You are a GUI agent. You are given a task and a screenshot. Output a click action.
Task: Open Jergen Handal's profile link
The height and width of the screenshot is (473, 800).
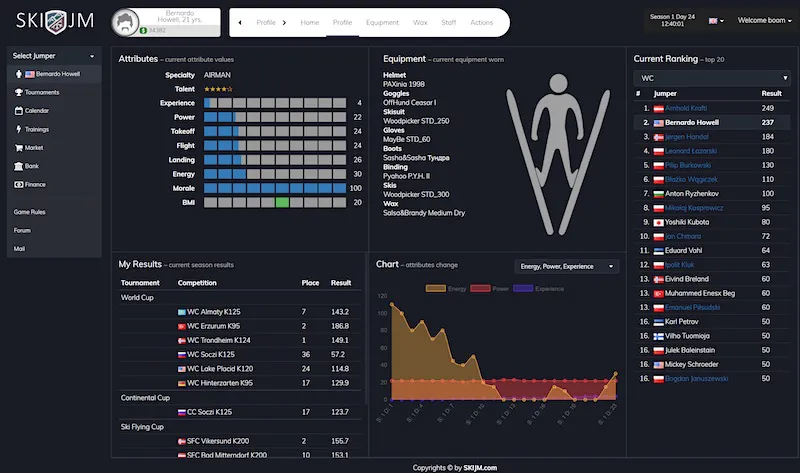point(687,136)
